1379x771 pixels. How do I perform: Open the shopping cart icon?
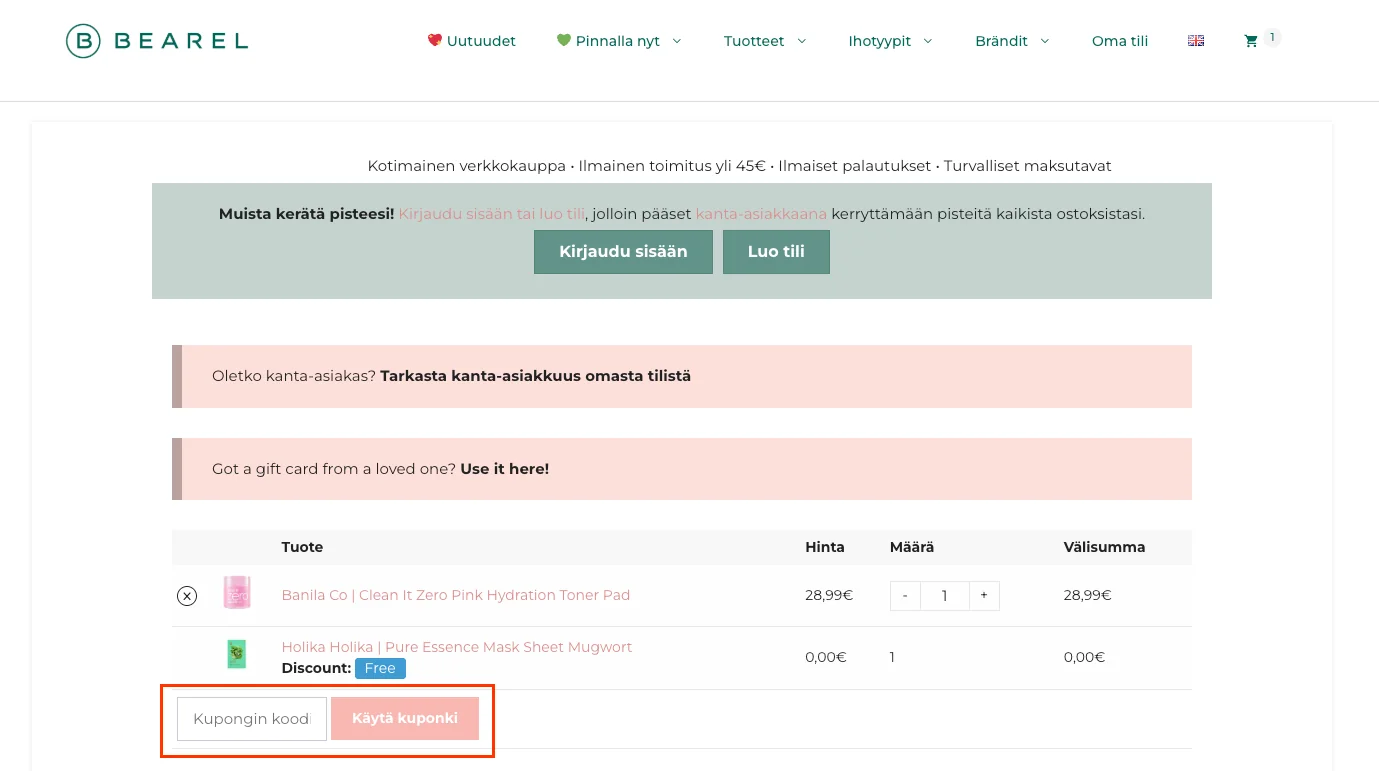tap(1251, 41)
